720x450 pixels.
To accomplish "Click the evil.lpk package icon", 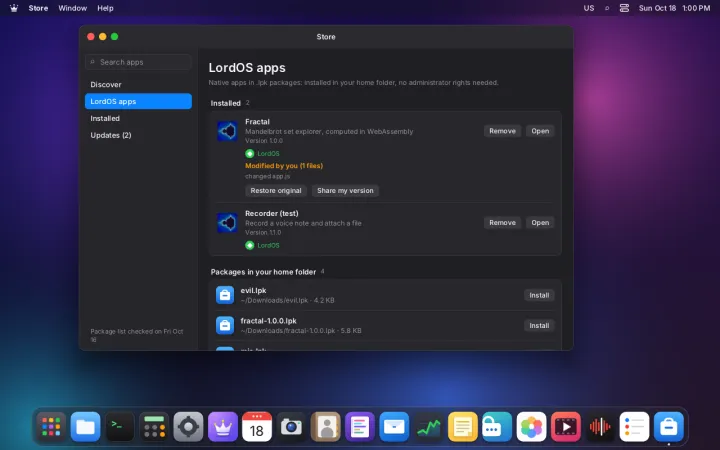I will [x=225, y=295].
